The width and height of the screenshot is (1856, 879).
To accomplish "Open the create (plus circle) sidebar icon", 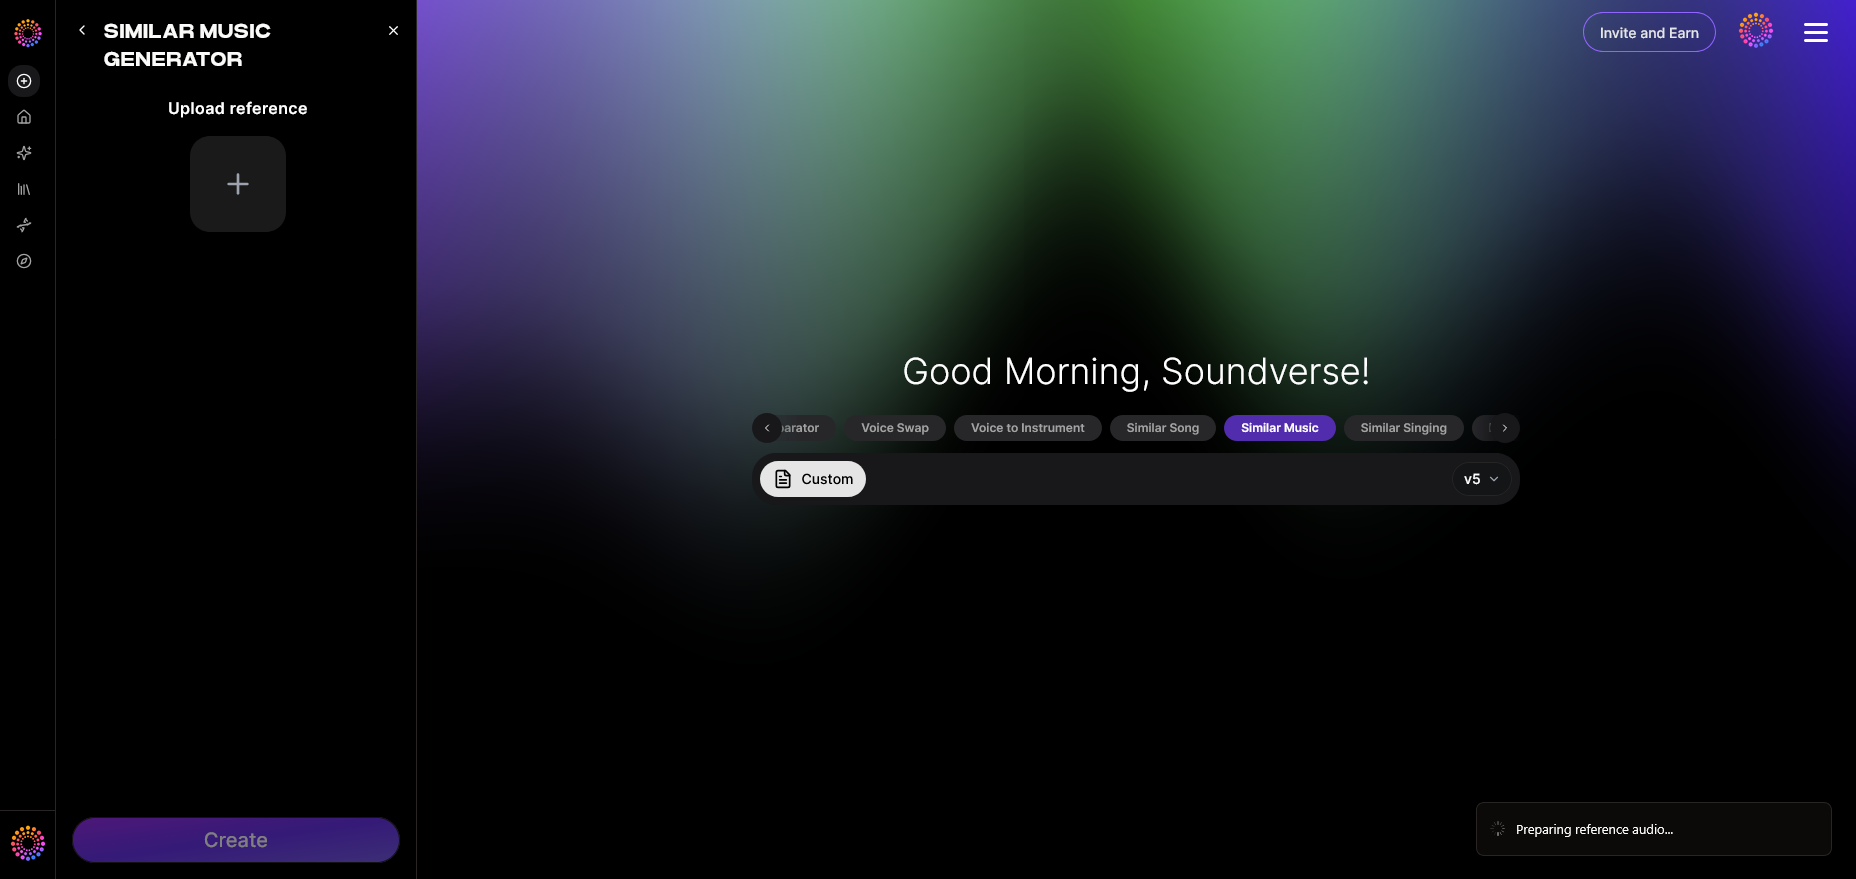I will point(24,81).
